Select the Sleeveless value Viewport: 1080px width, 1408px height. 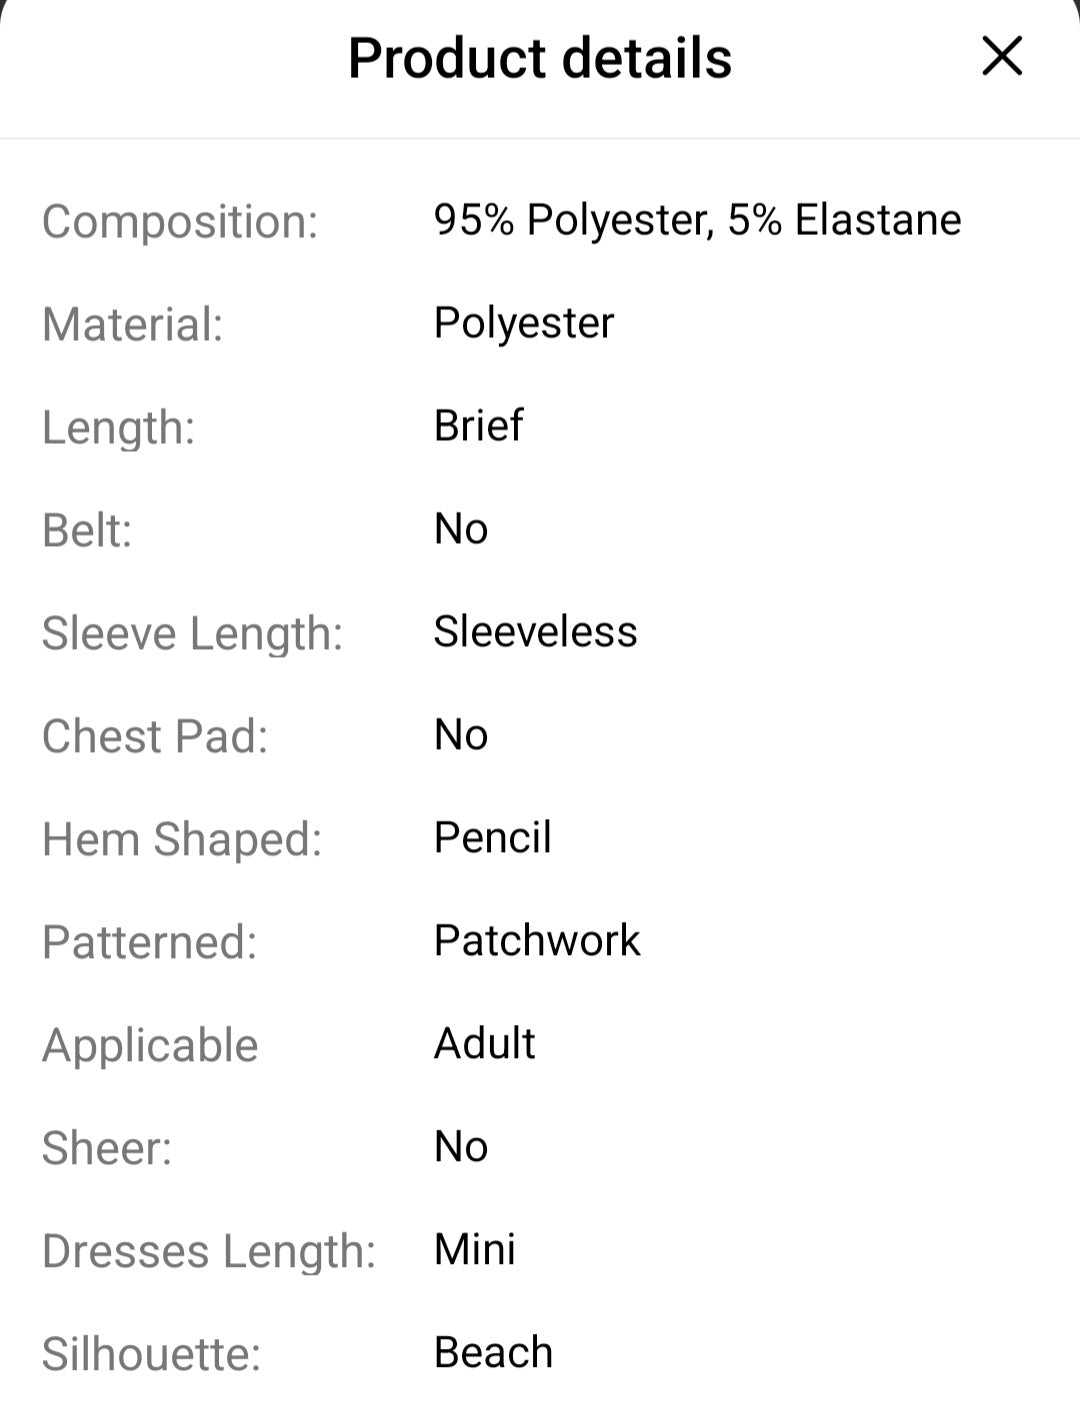(535, 632)
